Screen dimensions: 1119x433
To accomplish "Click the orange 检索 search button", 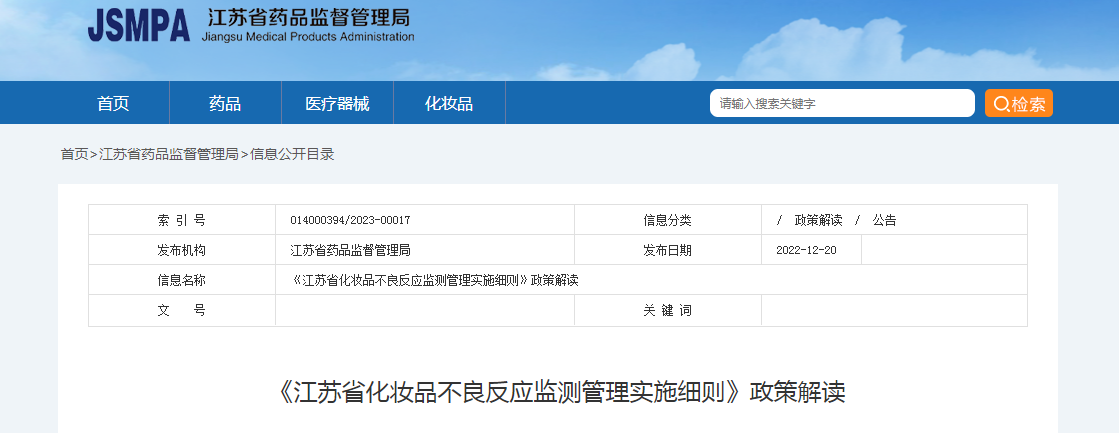I will (1018, 103).
